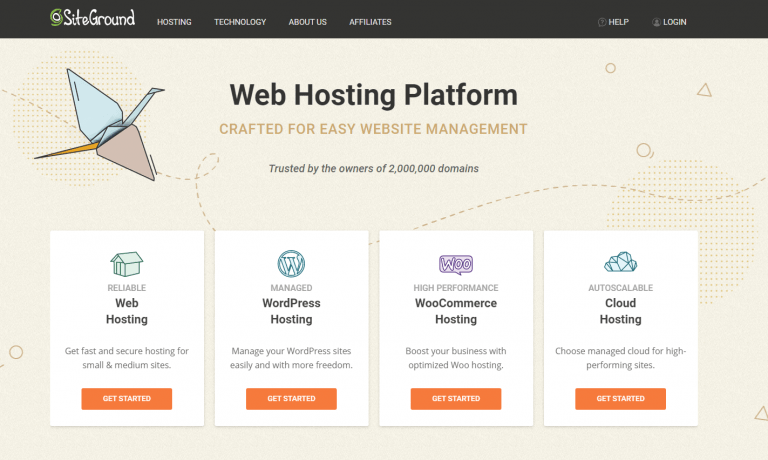The height and width of the screenshot is (460, 768).
Task: Click the 'Managed' label
Action: (291, 288)
